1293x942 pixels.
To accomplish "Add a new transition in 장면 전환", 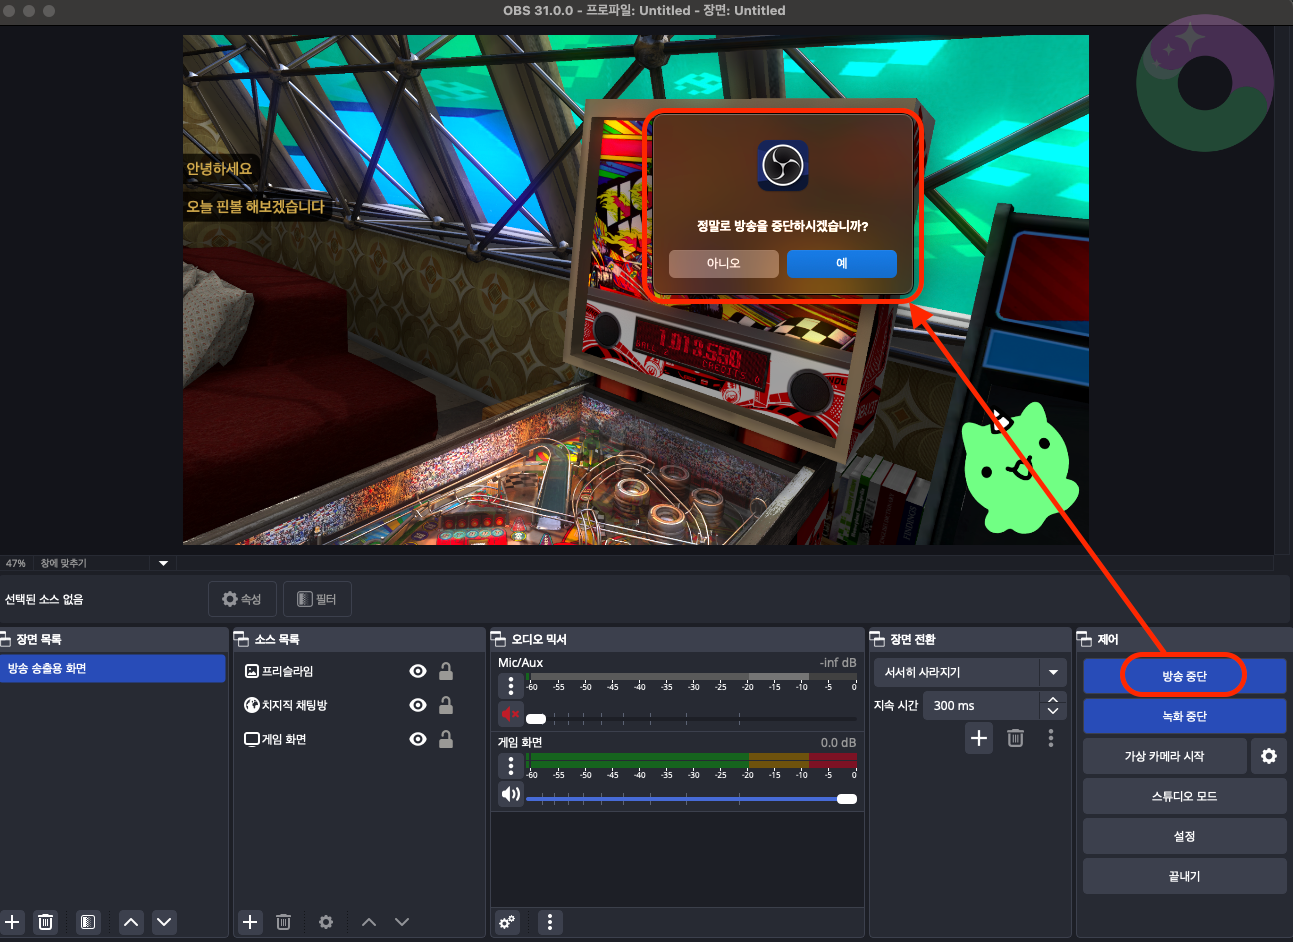I will coord(979,738).
